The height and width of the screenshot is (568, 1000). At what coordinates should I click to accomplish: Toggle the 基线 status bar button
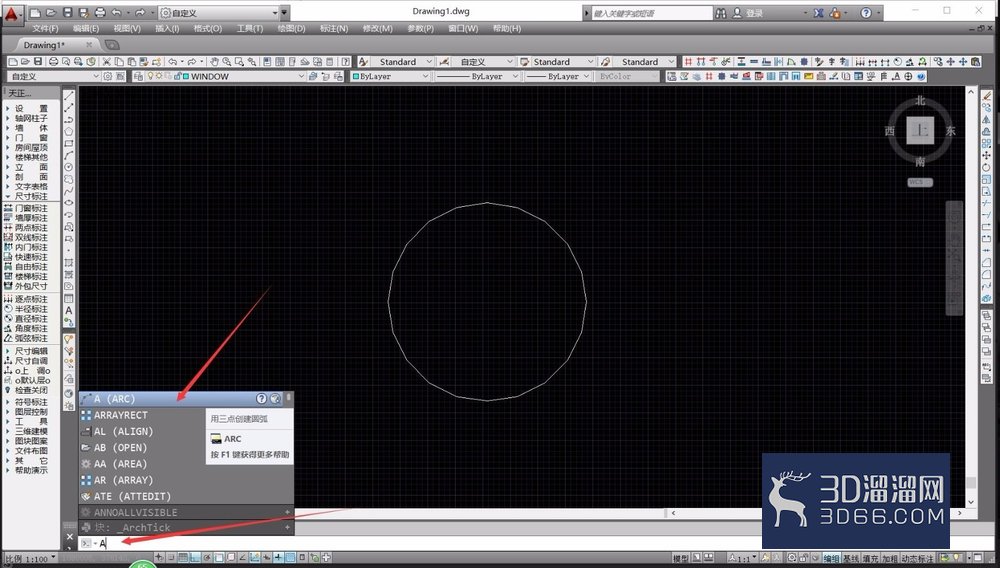[x=851, y=559]
